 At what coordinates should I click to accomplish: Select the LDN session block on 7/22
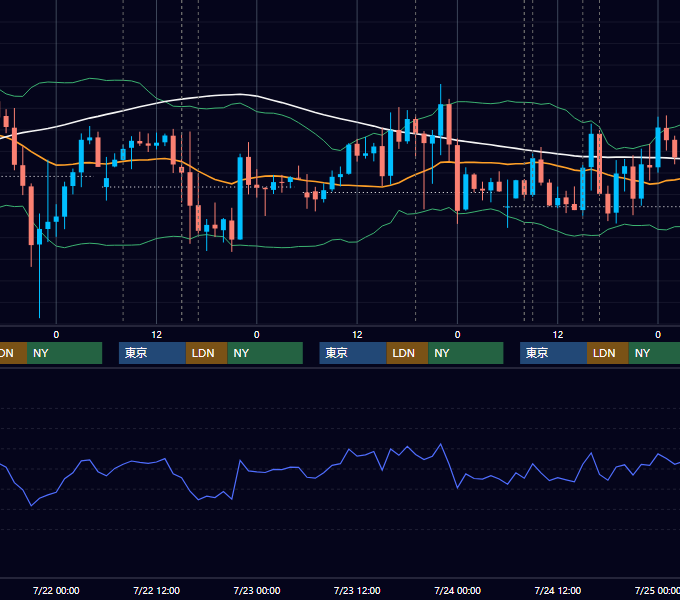tap(206, 353)
